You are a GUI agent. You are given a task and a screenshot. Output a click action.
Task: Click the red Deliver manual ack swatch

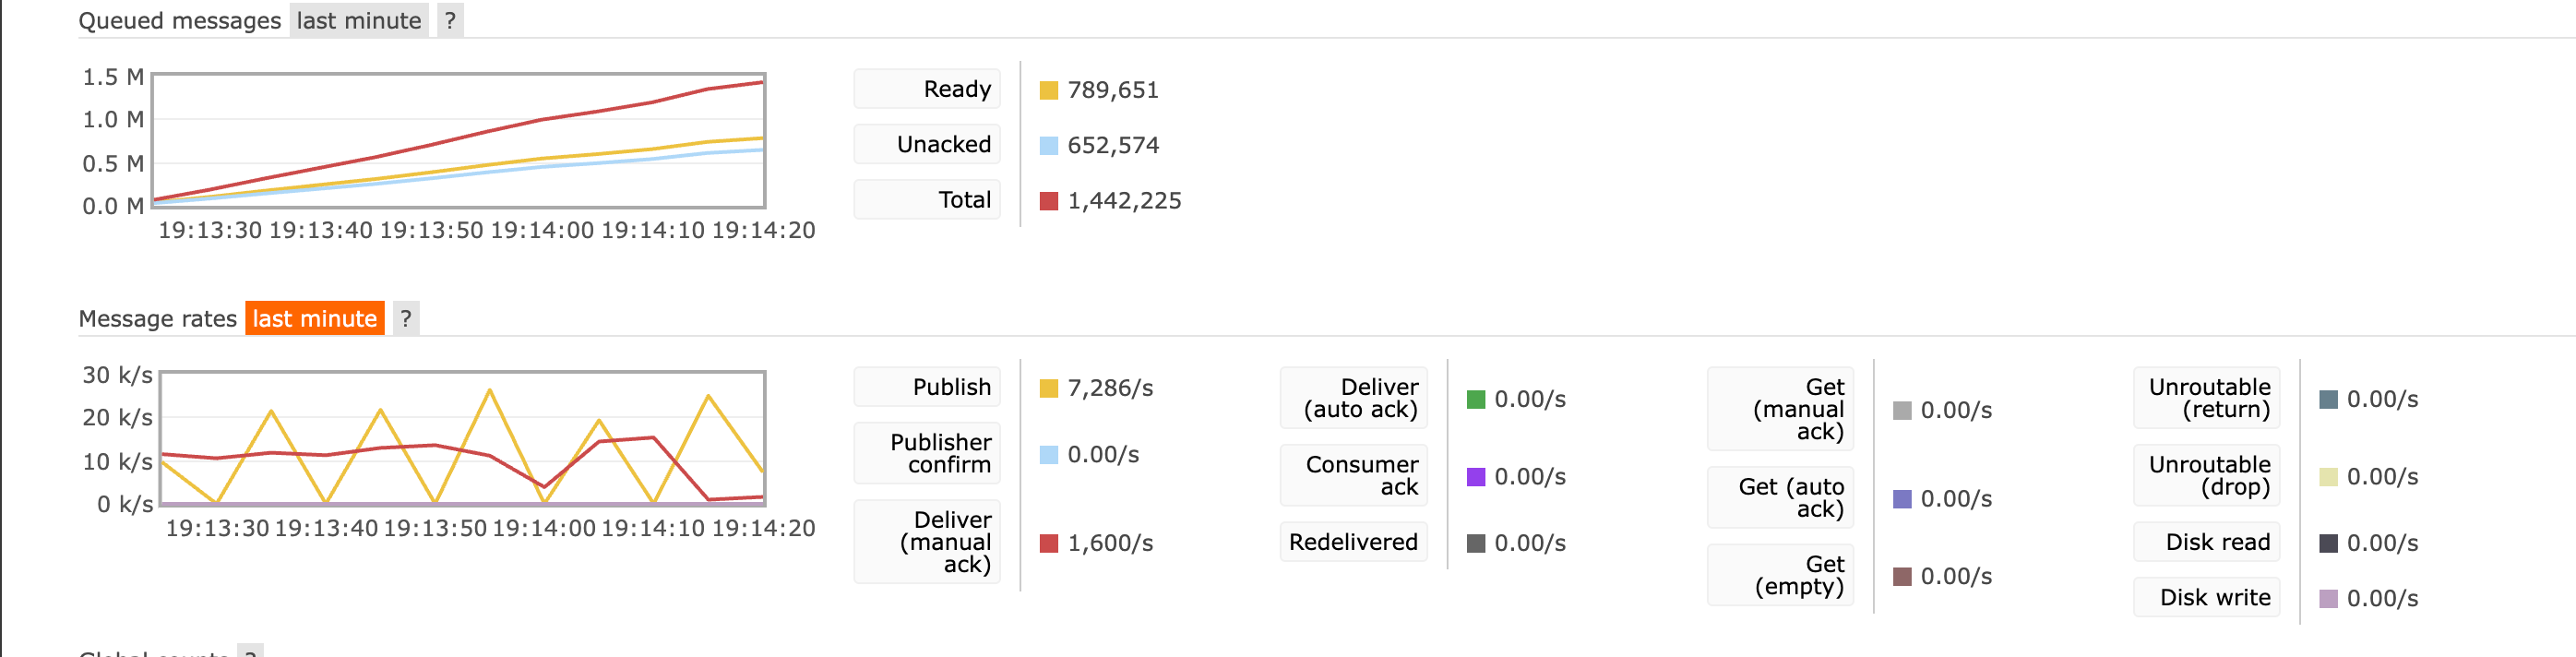coord(1048,543)
